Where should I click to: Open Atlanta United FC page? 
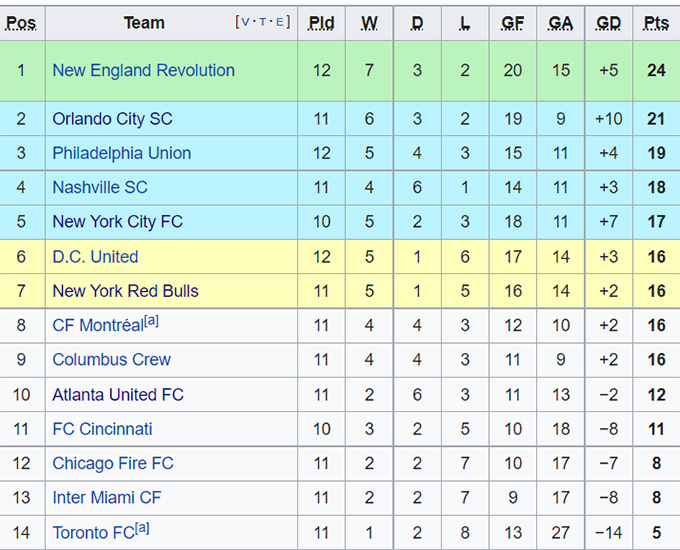(118, 395)
